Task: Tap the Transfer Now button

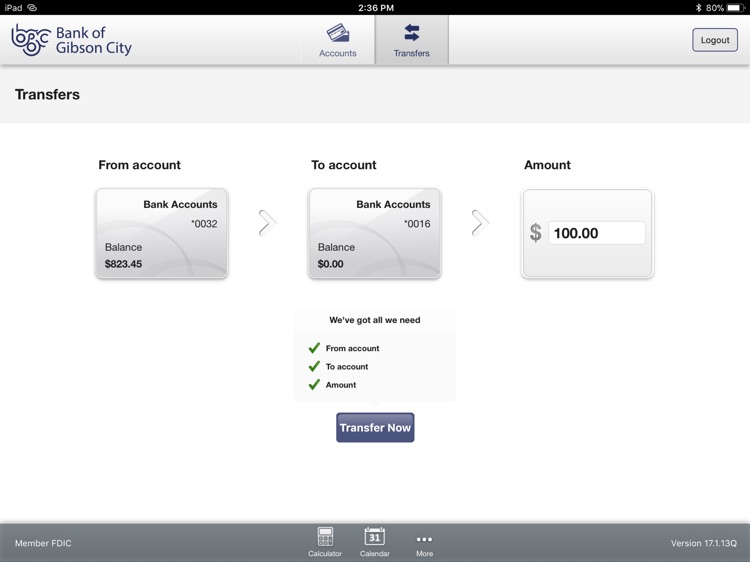Action: (x=375, y=427)
